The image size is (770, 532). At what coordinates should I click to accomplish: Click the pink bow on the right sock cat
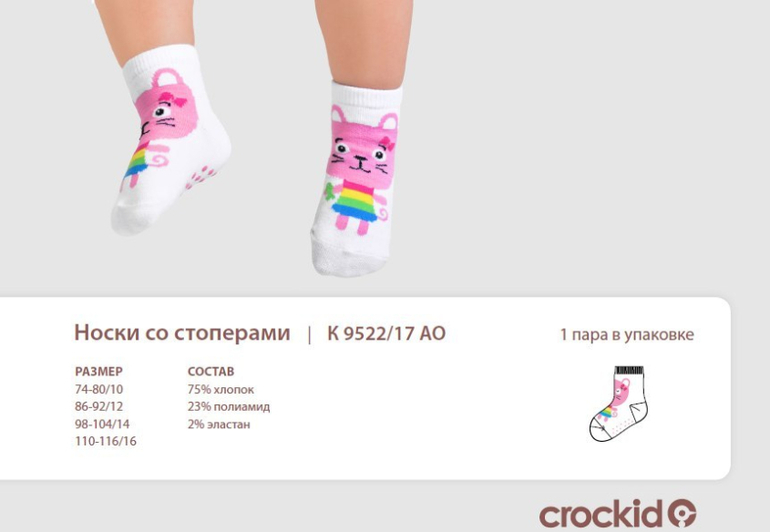(386, 143)
